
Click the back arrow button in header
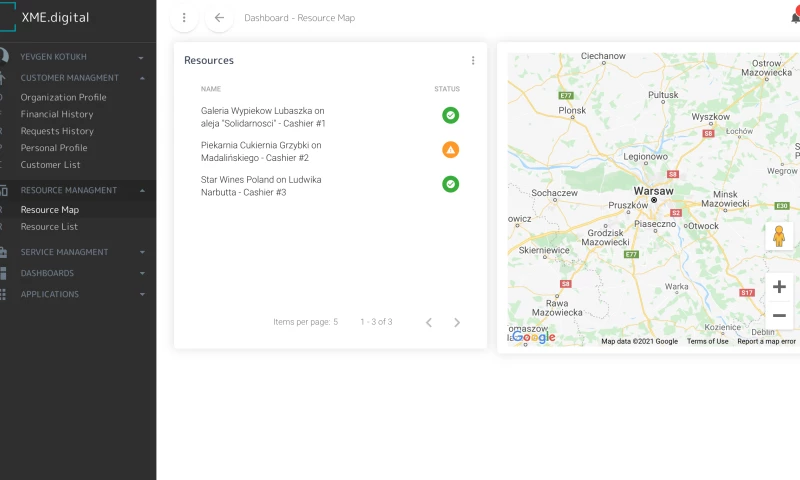[219, 18]
